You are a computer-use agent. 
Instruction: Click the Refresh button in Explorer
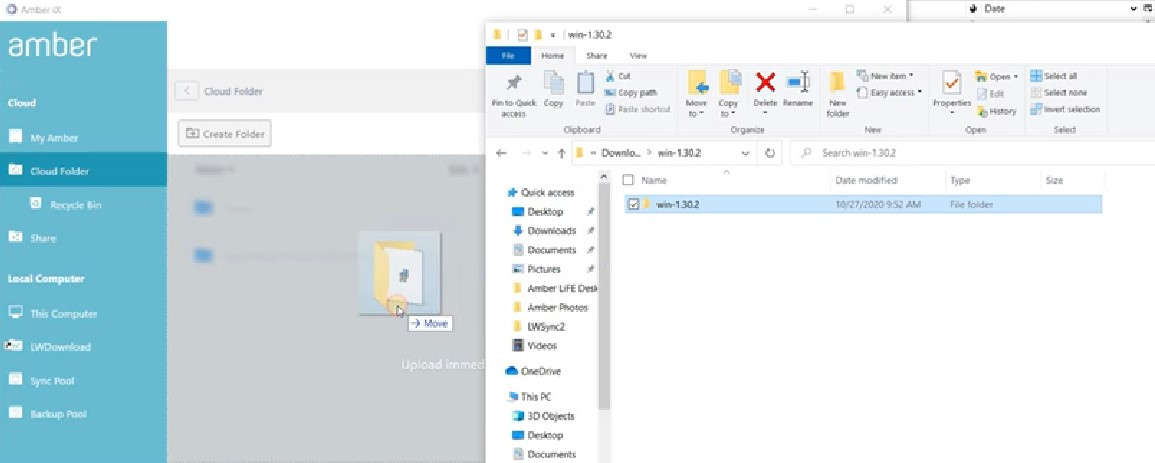point(770,153)
